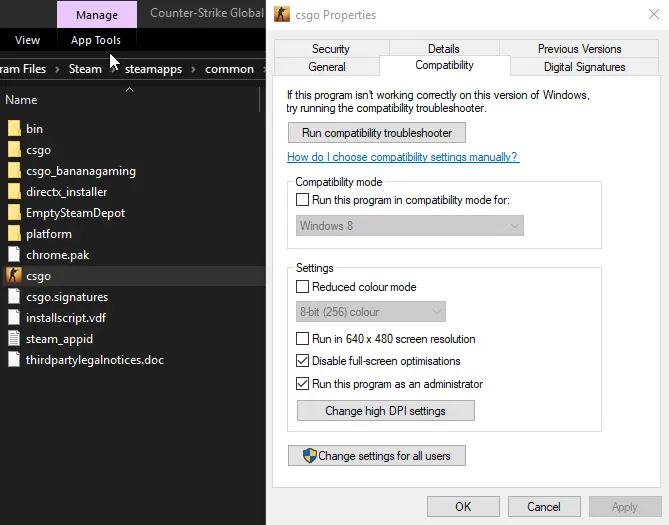Switch to the Details tab
Image resolution: width=669 pixels, height=525 pixels.
[x=444, y=49]
